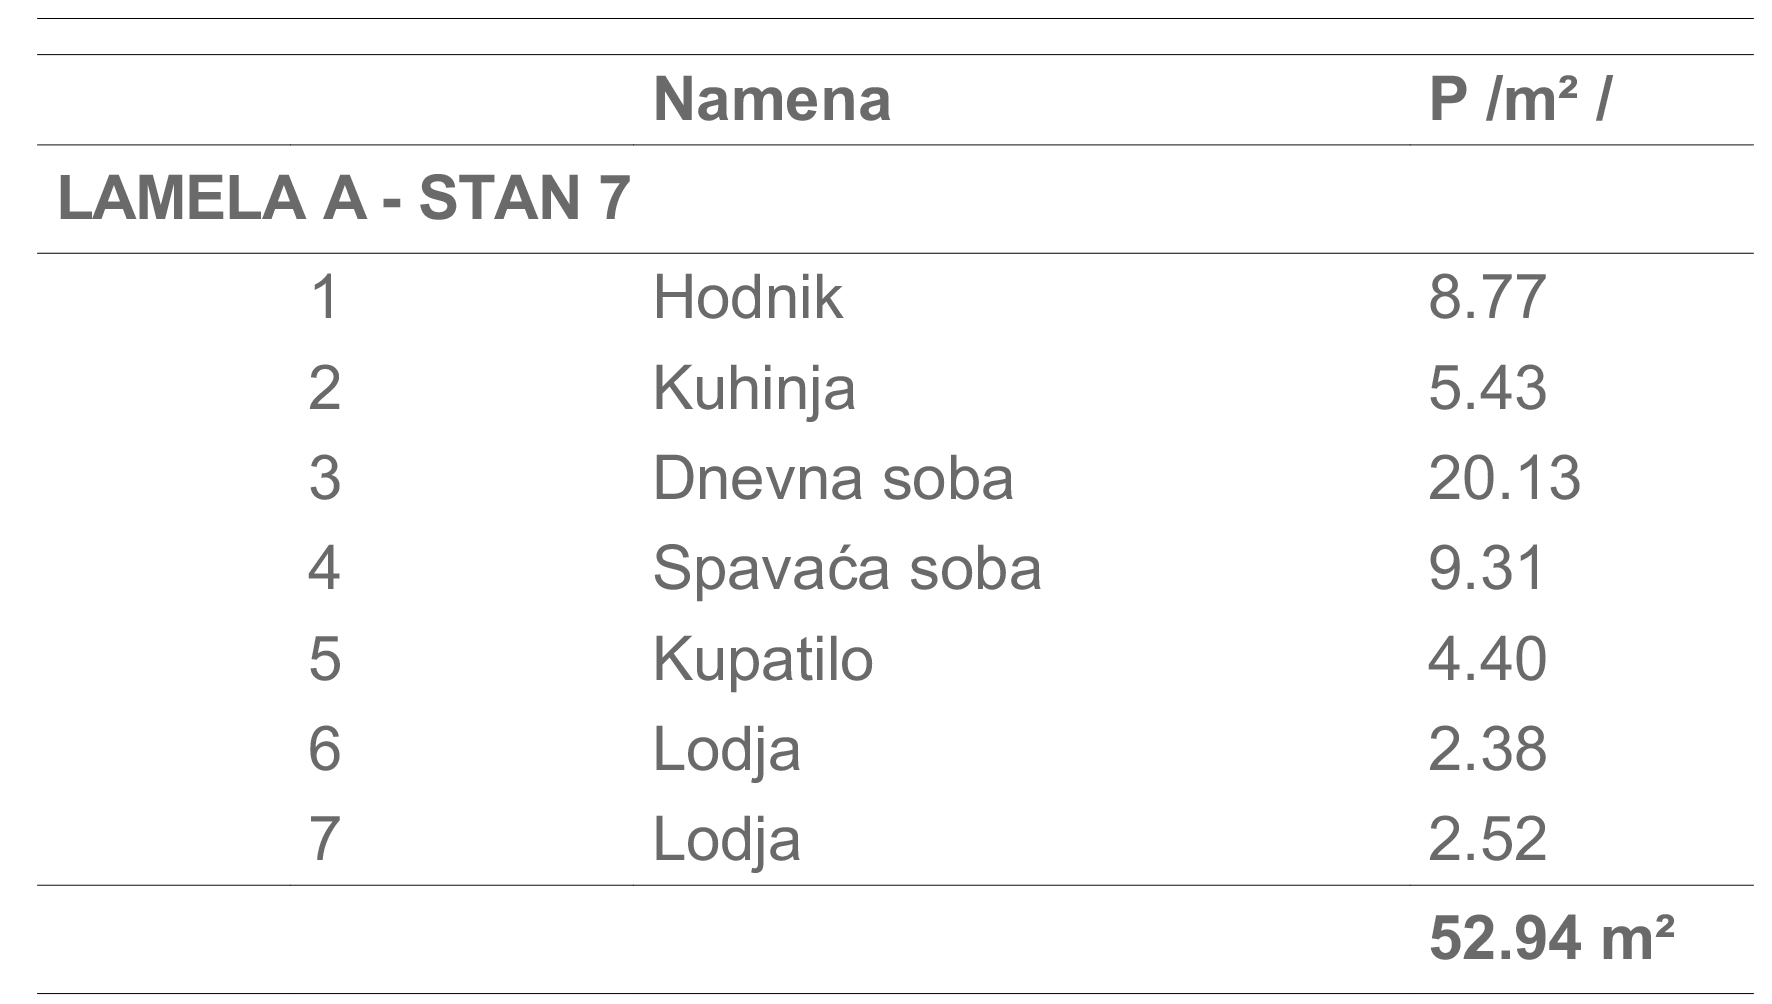This screenshot has height=1004, width=1772.
Task: Select row number 3
Action: pyautogui.click(x=324, y=478)
